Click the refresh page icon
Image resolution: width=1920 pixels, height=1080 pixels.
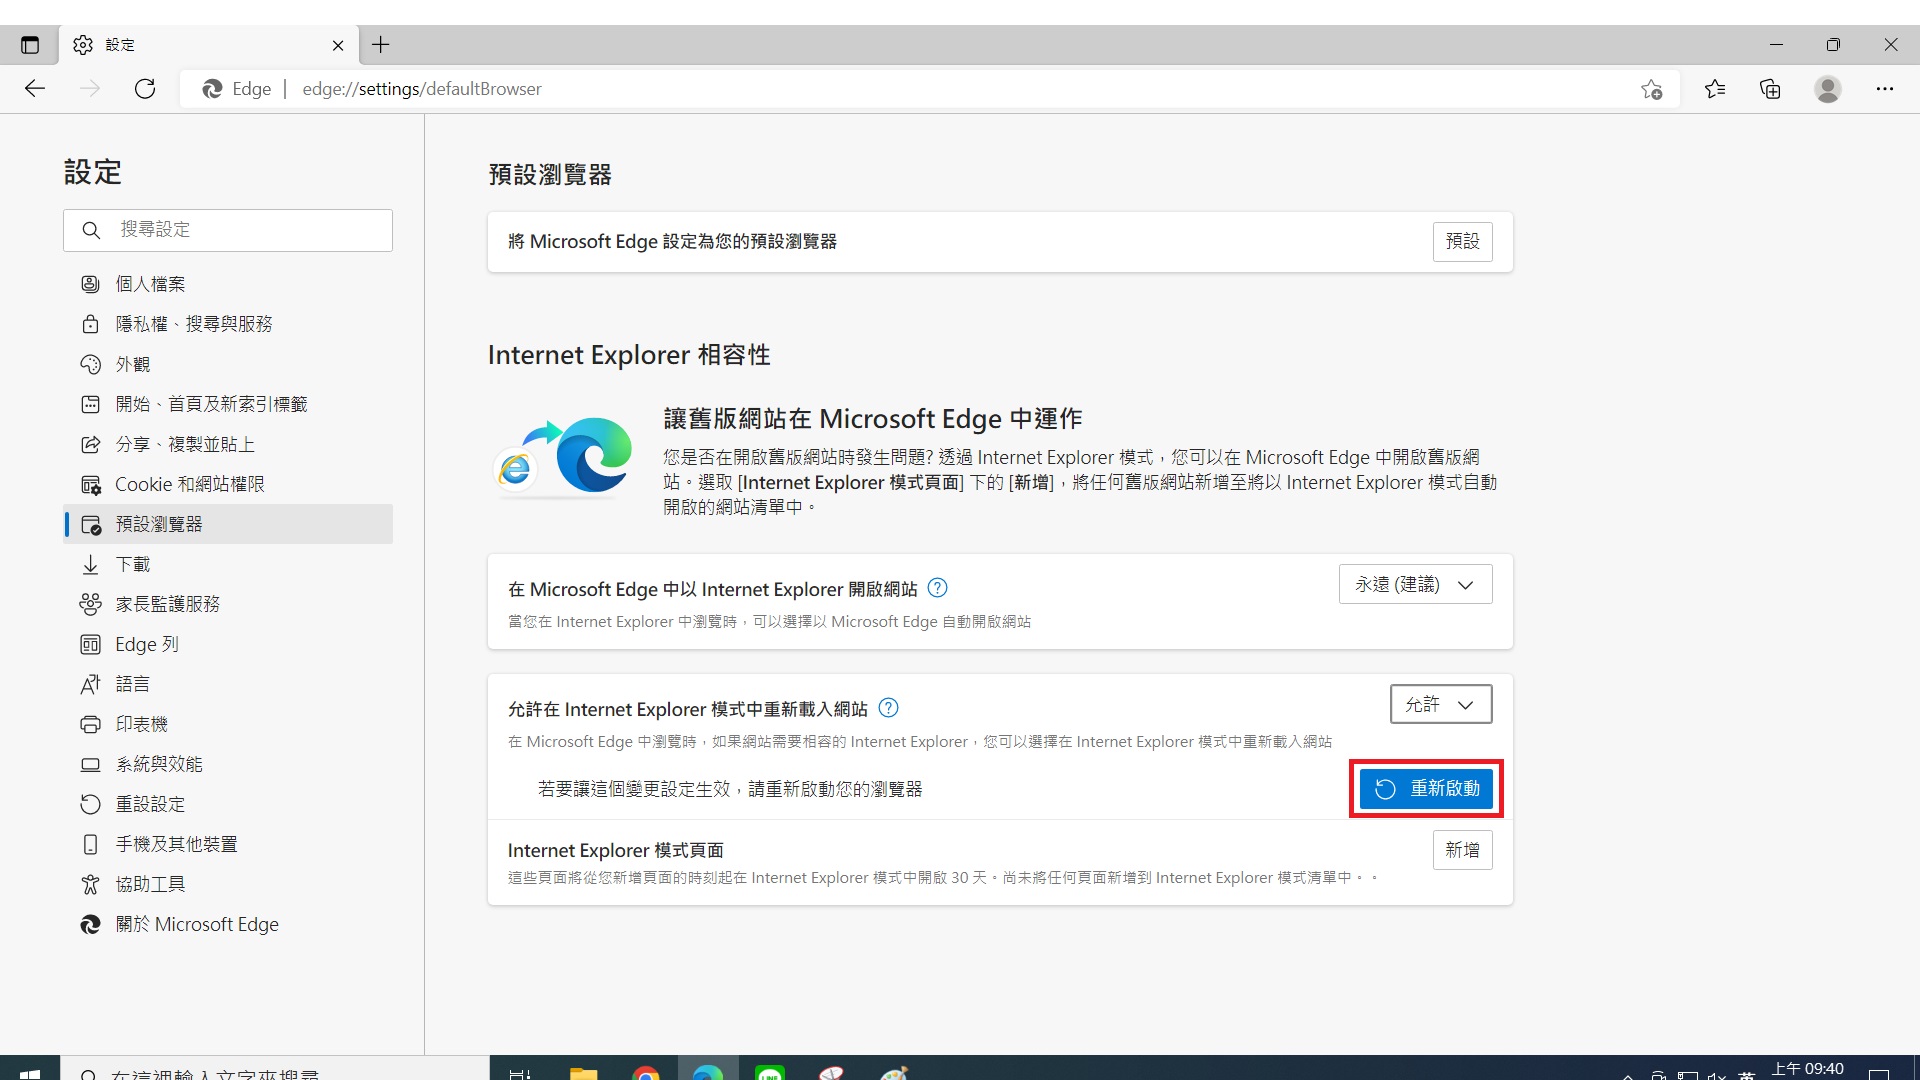point(145,88)
